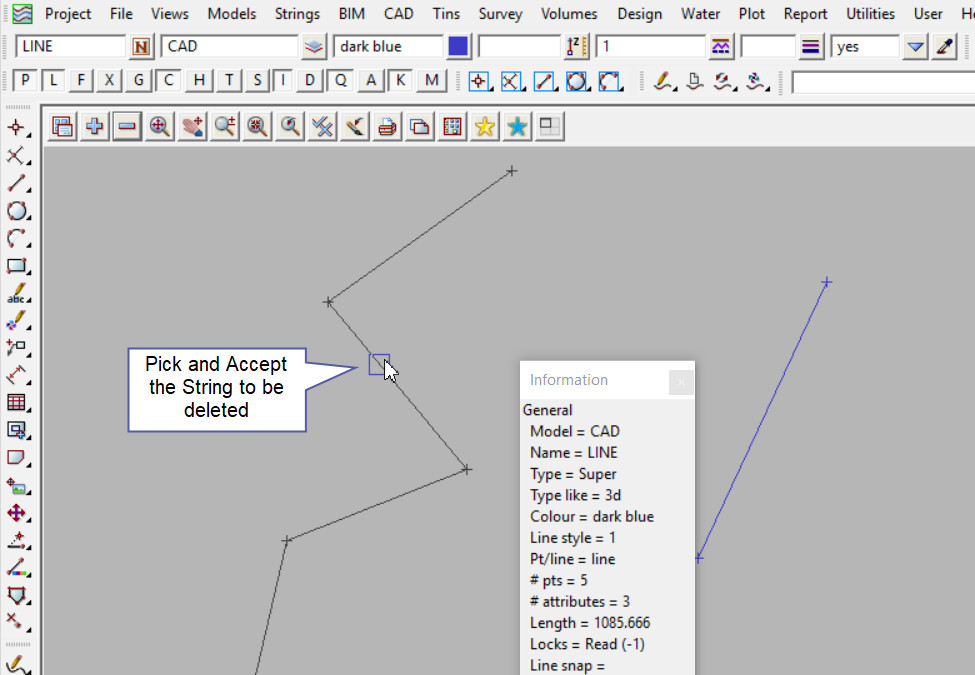Open dropdown arrow next to 'yes' field
The image size is (975, 675).
(915, 47)
